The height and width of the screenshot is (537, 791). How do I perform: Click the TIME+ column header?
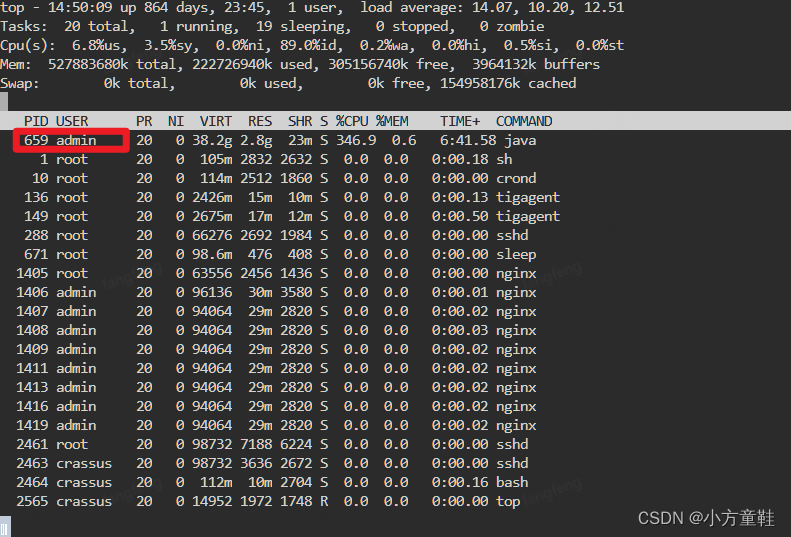460,122
